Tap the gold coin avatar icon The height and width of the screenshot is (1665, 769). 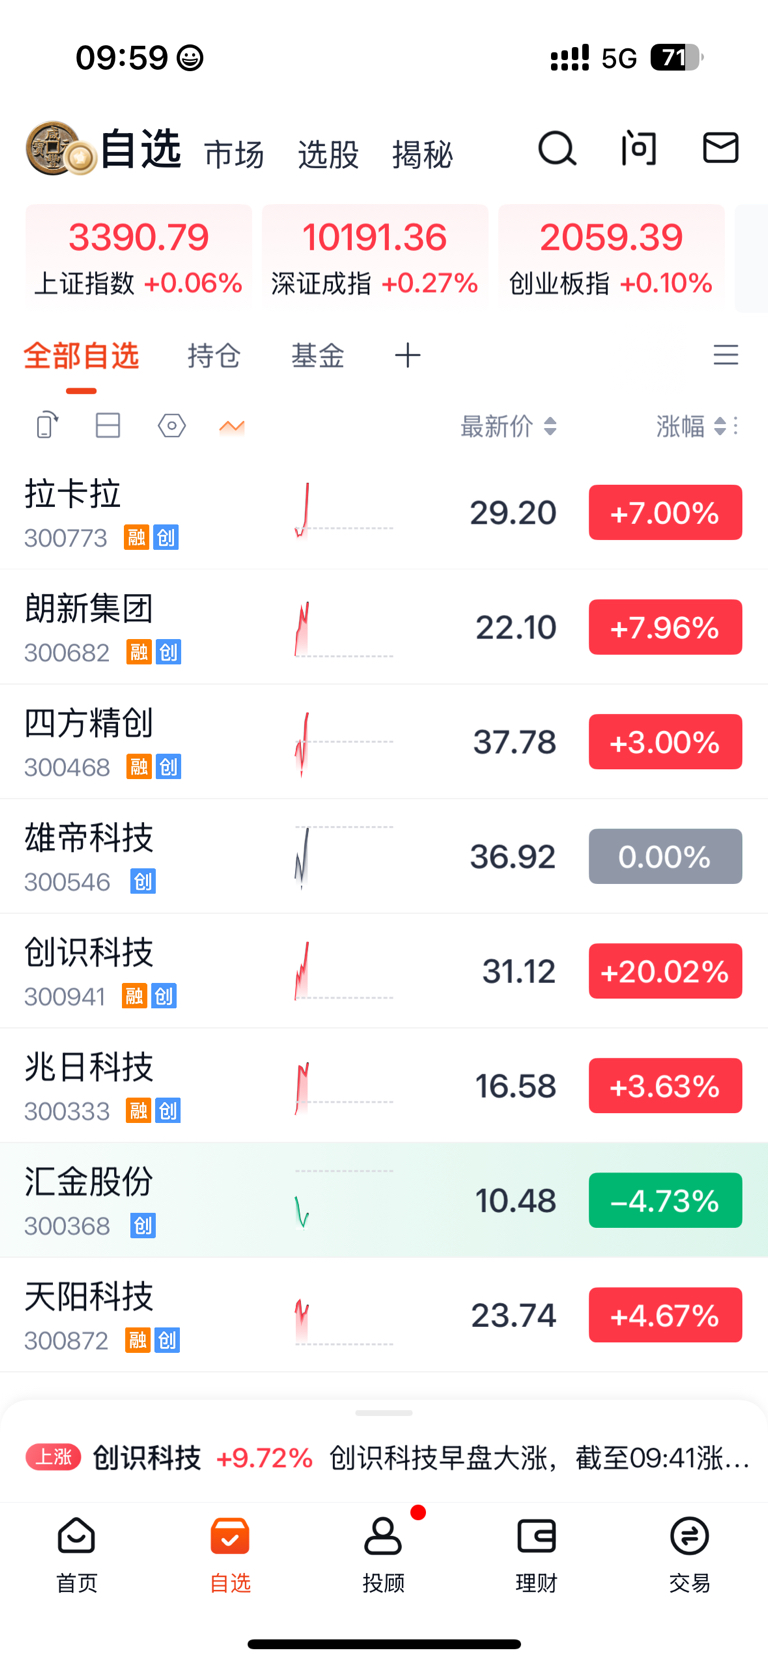pos(60,149)
